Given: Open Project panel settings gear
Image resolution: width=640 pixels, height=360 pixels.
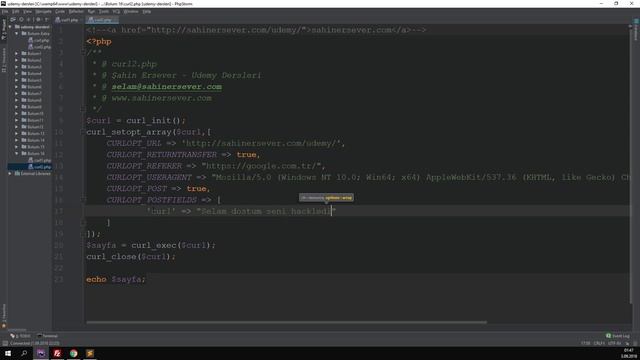Looking at the screenshot, I should [38, 20].
